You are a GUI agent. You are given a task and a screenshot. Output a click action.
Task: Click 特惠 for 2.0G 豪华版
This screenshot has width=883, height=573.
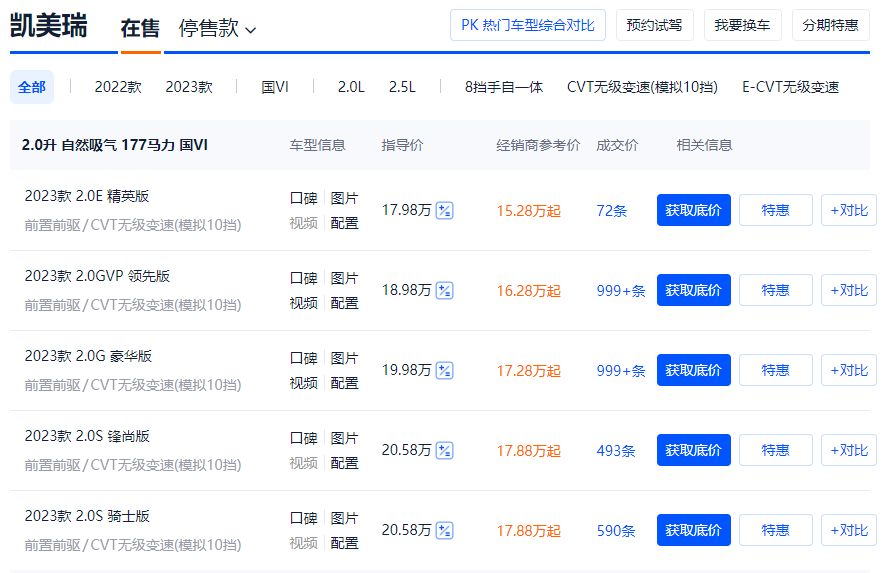(775, 370)
